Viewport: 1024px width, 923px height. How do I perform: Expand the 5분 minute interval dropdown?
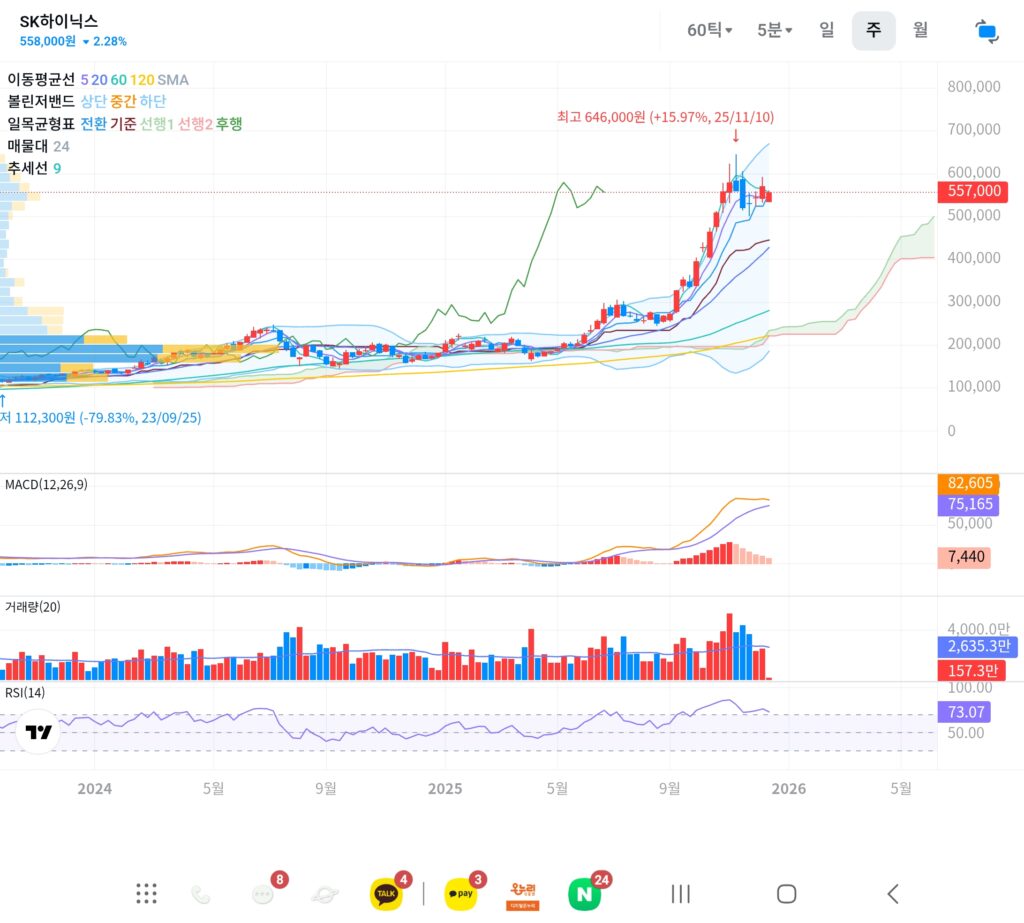point(774,30)
